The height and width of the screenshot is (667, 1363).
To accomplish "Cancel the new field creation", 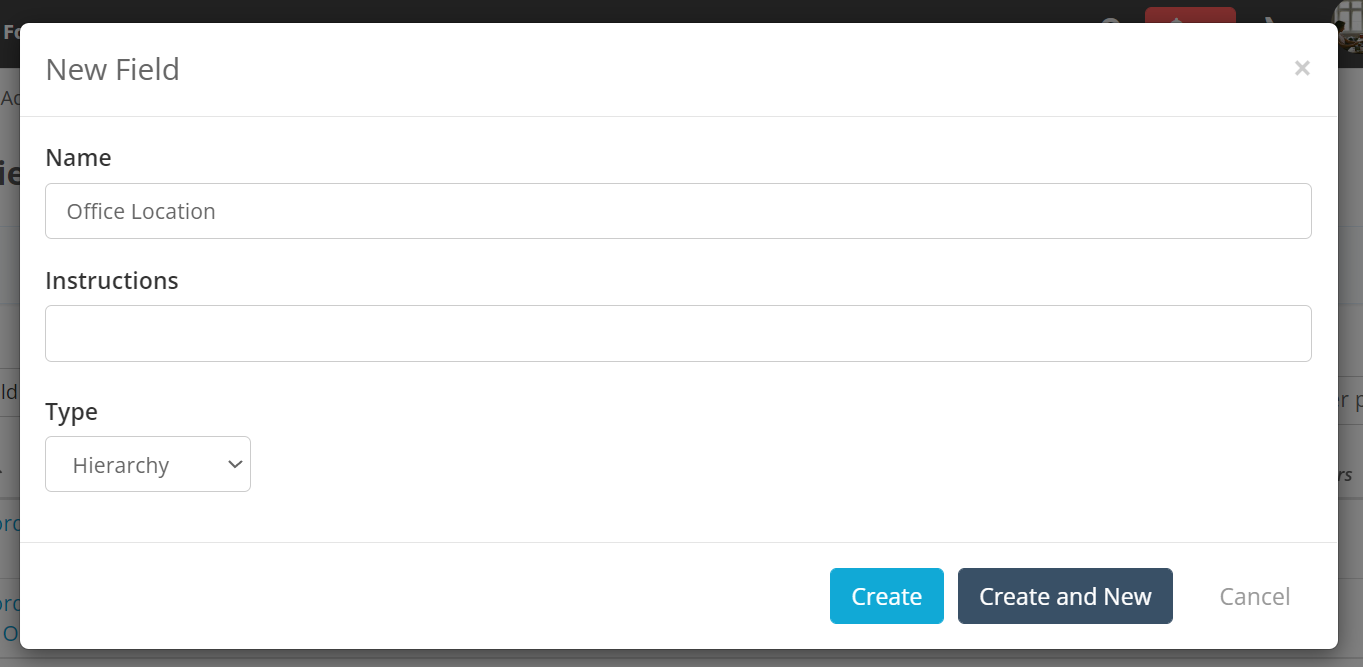I will click(x=1254, y=596).
